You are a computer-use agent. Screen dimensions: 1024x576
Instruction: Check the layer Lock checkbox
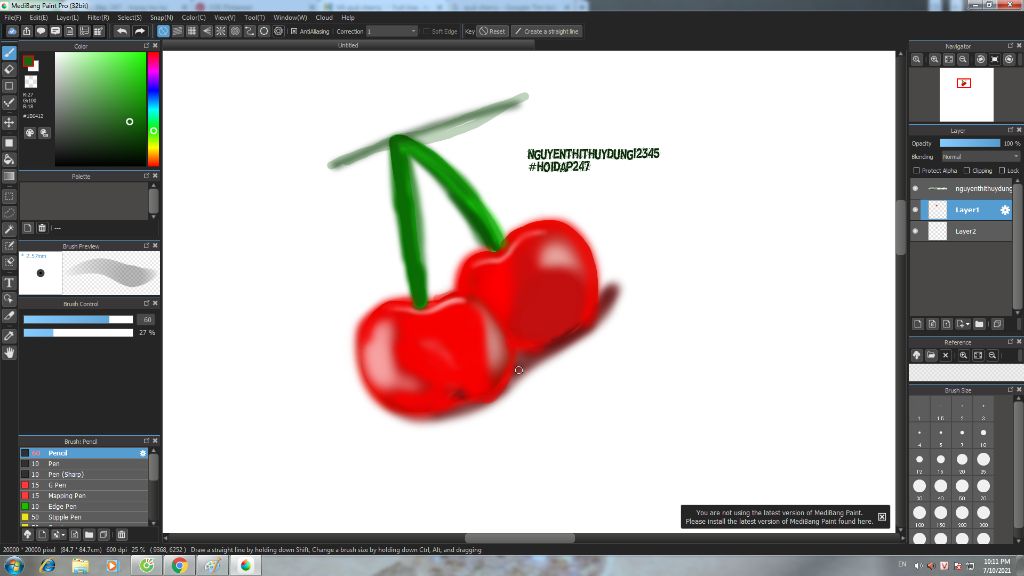click(1002, 170)
